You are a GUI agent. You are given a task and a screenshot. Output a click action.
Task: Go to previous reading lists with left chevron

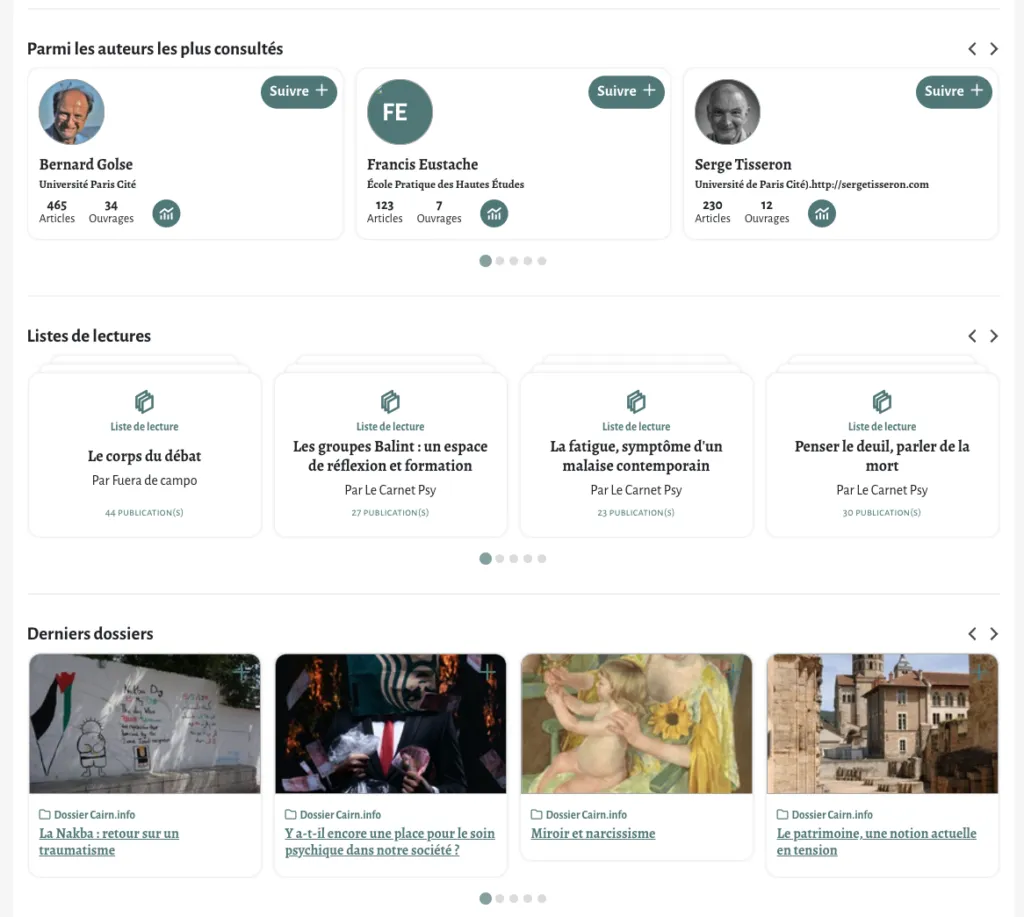point(972,336)
